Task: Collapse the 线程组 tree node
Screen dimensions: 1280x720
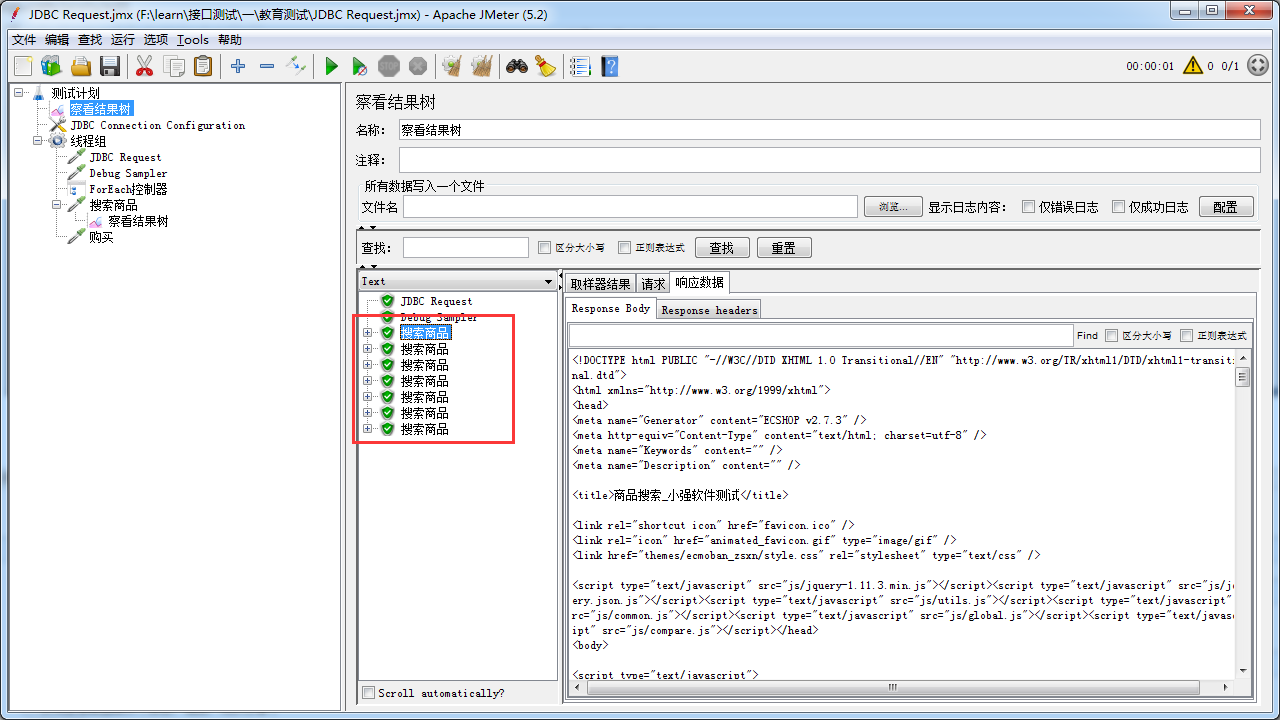Action: point(38,141)
